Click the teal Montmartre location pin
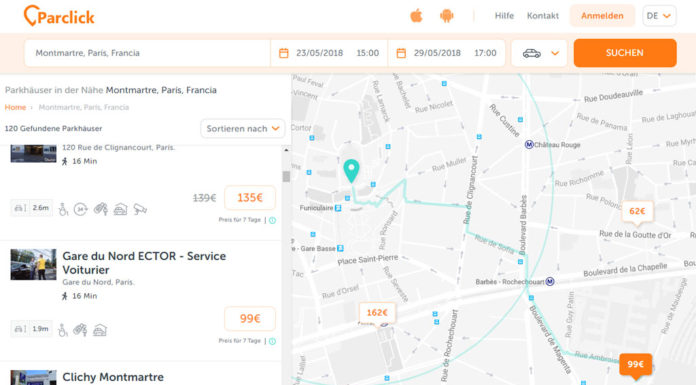696x385 pixels. [351, 171]
